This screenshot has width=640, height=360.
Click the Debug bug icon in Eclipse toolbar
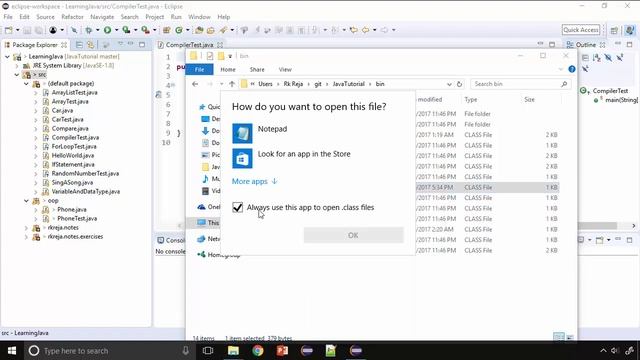coord(89,30)
